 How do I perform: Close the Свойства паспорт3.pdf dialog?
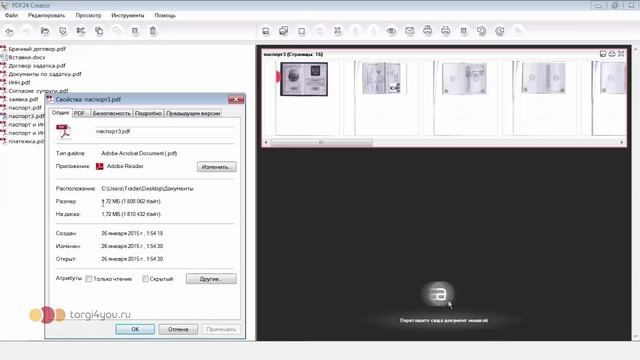tap(236, 99)
